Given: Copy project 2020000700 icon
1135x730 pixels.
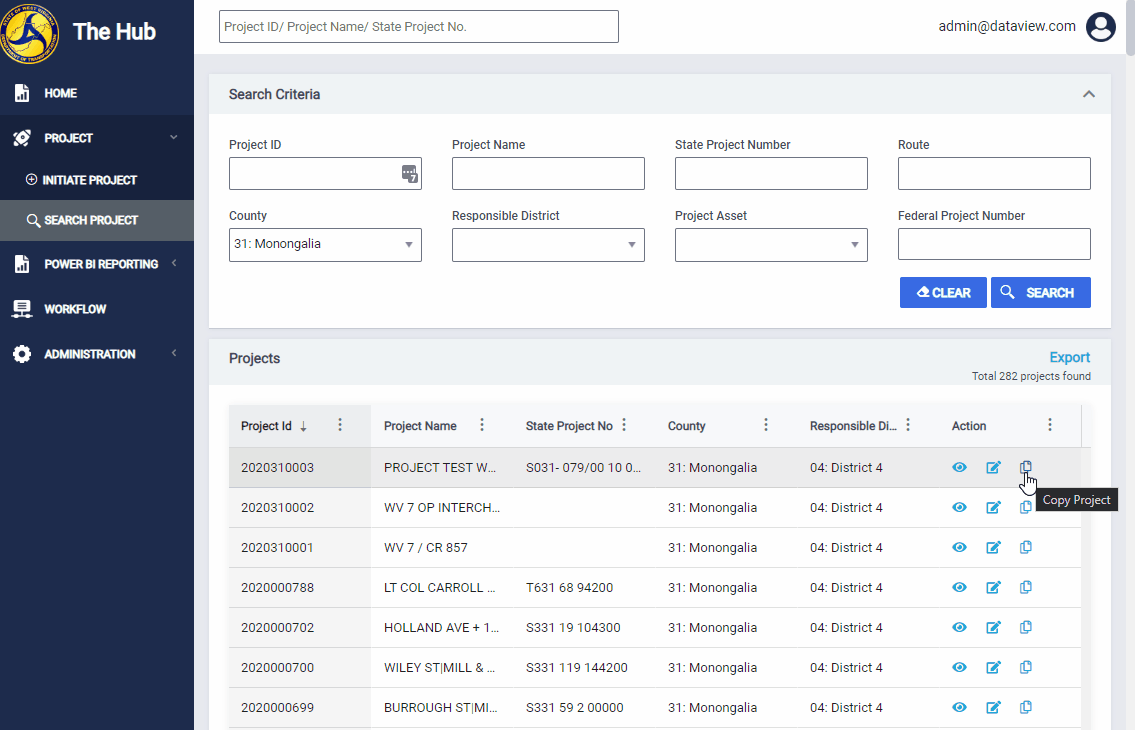Looking at the screenshot, I should (x=1026, y=667).
